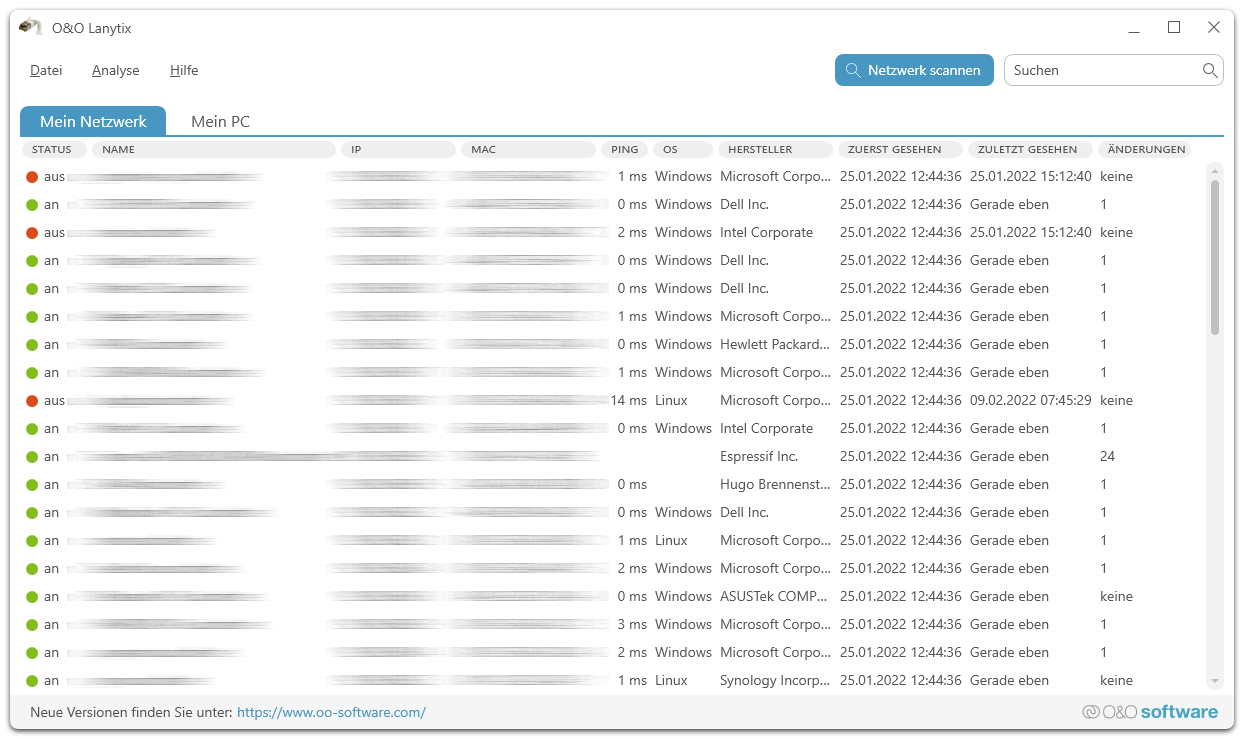Sort the list by NAME column

(214, 150)
